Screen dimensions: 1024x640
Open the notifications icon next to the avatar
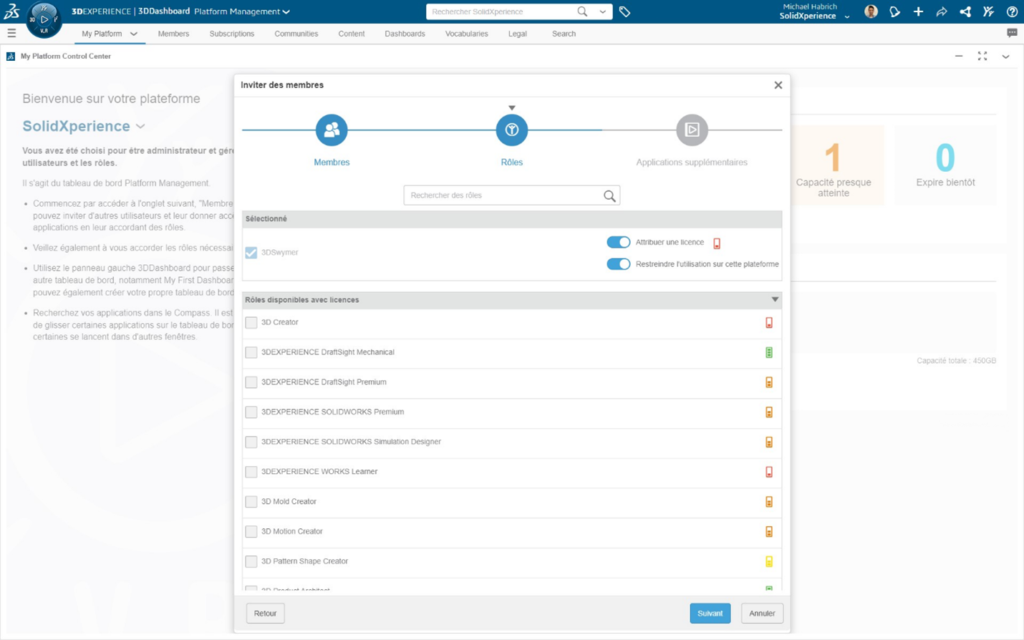[x=895, y=11]
